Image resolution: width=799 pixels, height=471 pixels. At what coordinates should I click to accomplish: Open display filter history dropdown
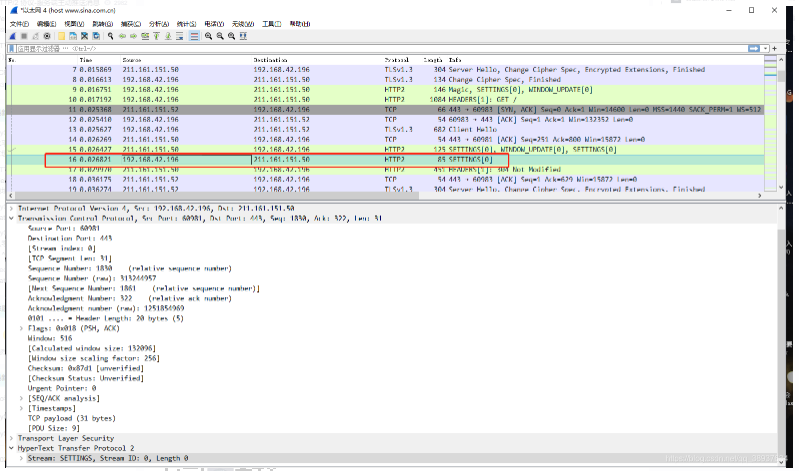[x=765, y=48]
